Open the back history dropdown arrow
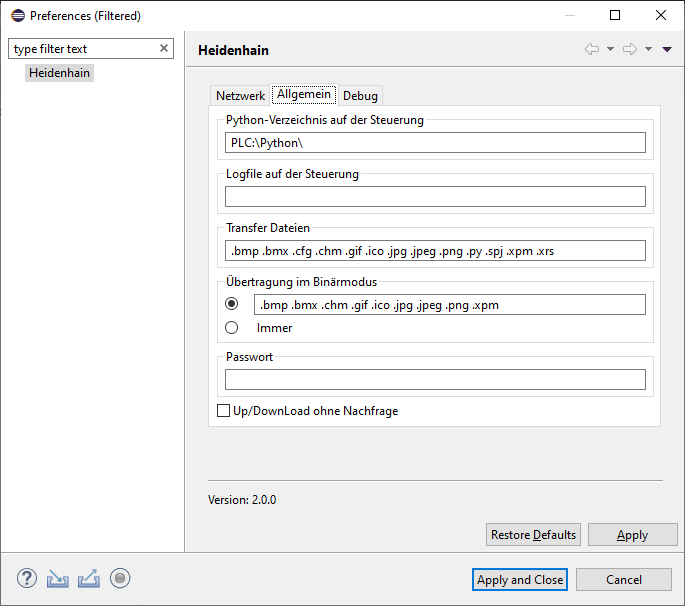 click(610, 49)
